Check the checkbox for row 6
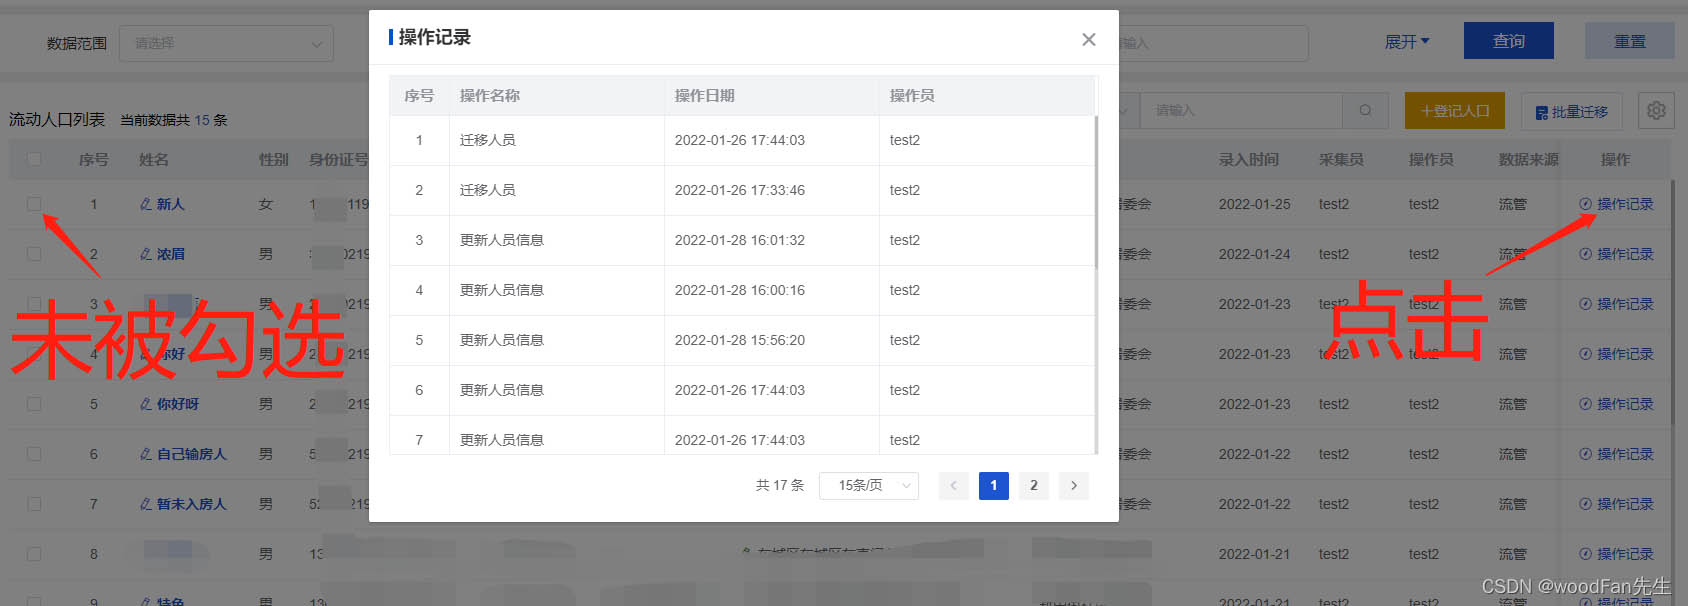The width and height of the screenshot is (1688, 606). coord(34,454)
